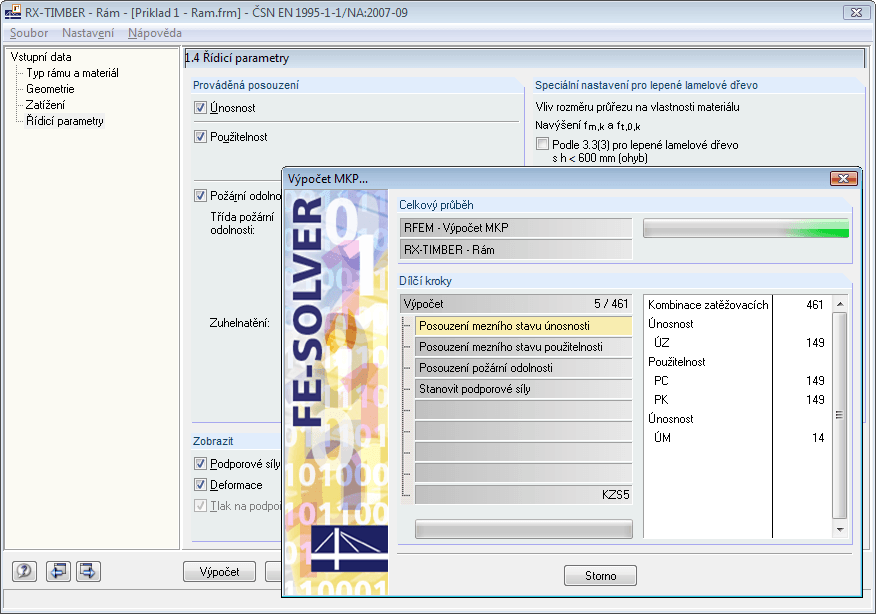Image resolution: width=876 pixels, height=614 pixels.
Task: Toggle the Deformace checkbox
Action: tap(201, 485)
